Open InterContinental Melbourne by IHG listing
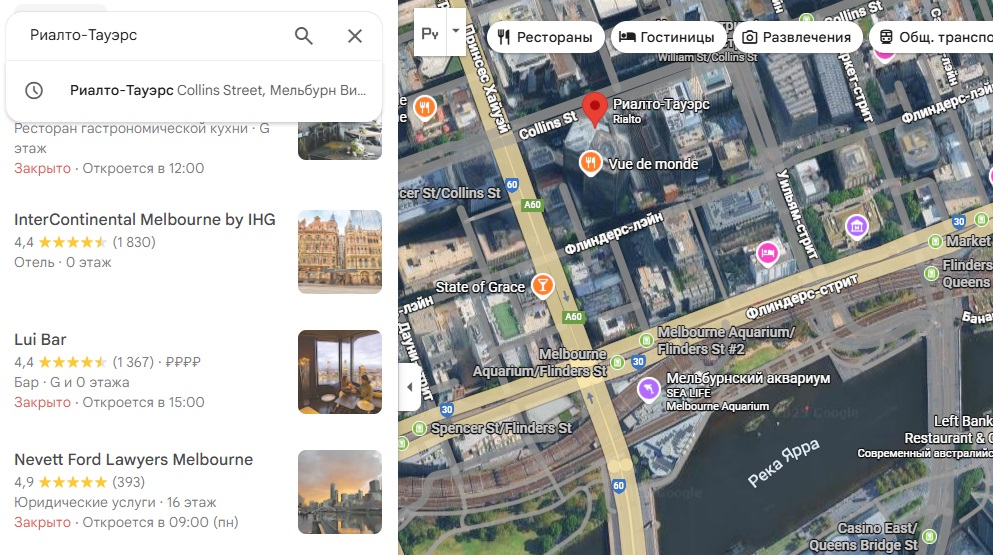993x555 pixels. point(145,220)
